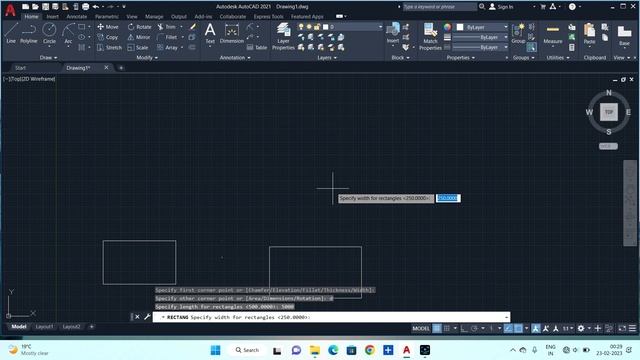
Task: Click the Measure tool
Action: tap(553, 33)
